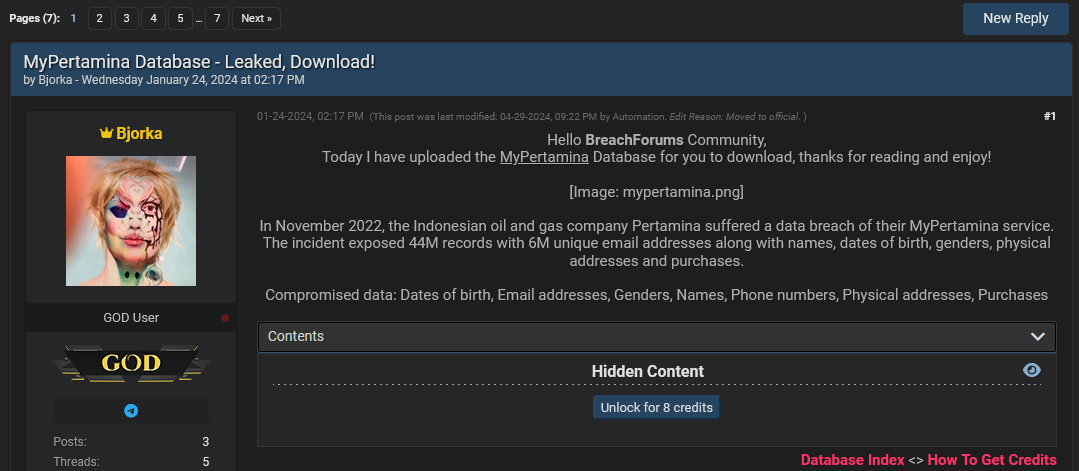Go to page 5 of thread
Screen dimensions: 1079x471
(180, 19)
